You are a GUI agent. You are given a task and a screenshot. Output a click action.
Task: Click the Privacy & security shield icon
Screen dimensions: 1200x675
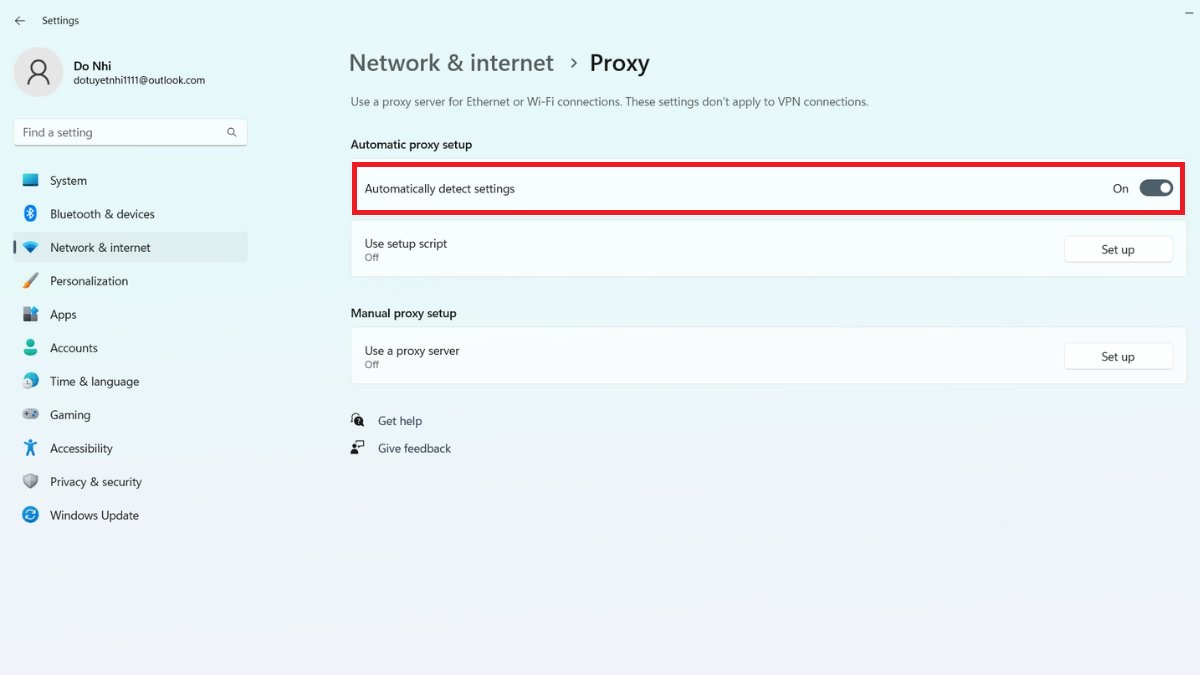pos(30,482)
